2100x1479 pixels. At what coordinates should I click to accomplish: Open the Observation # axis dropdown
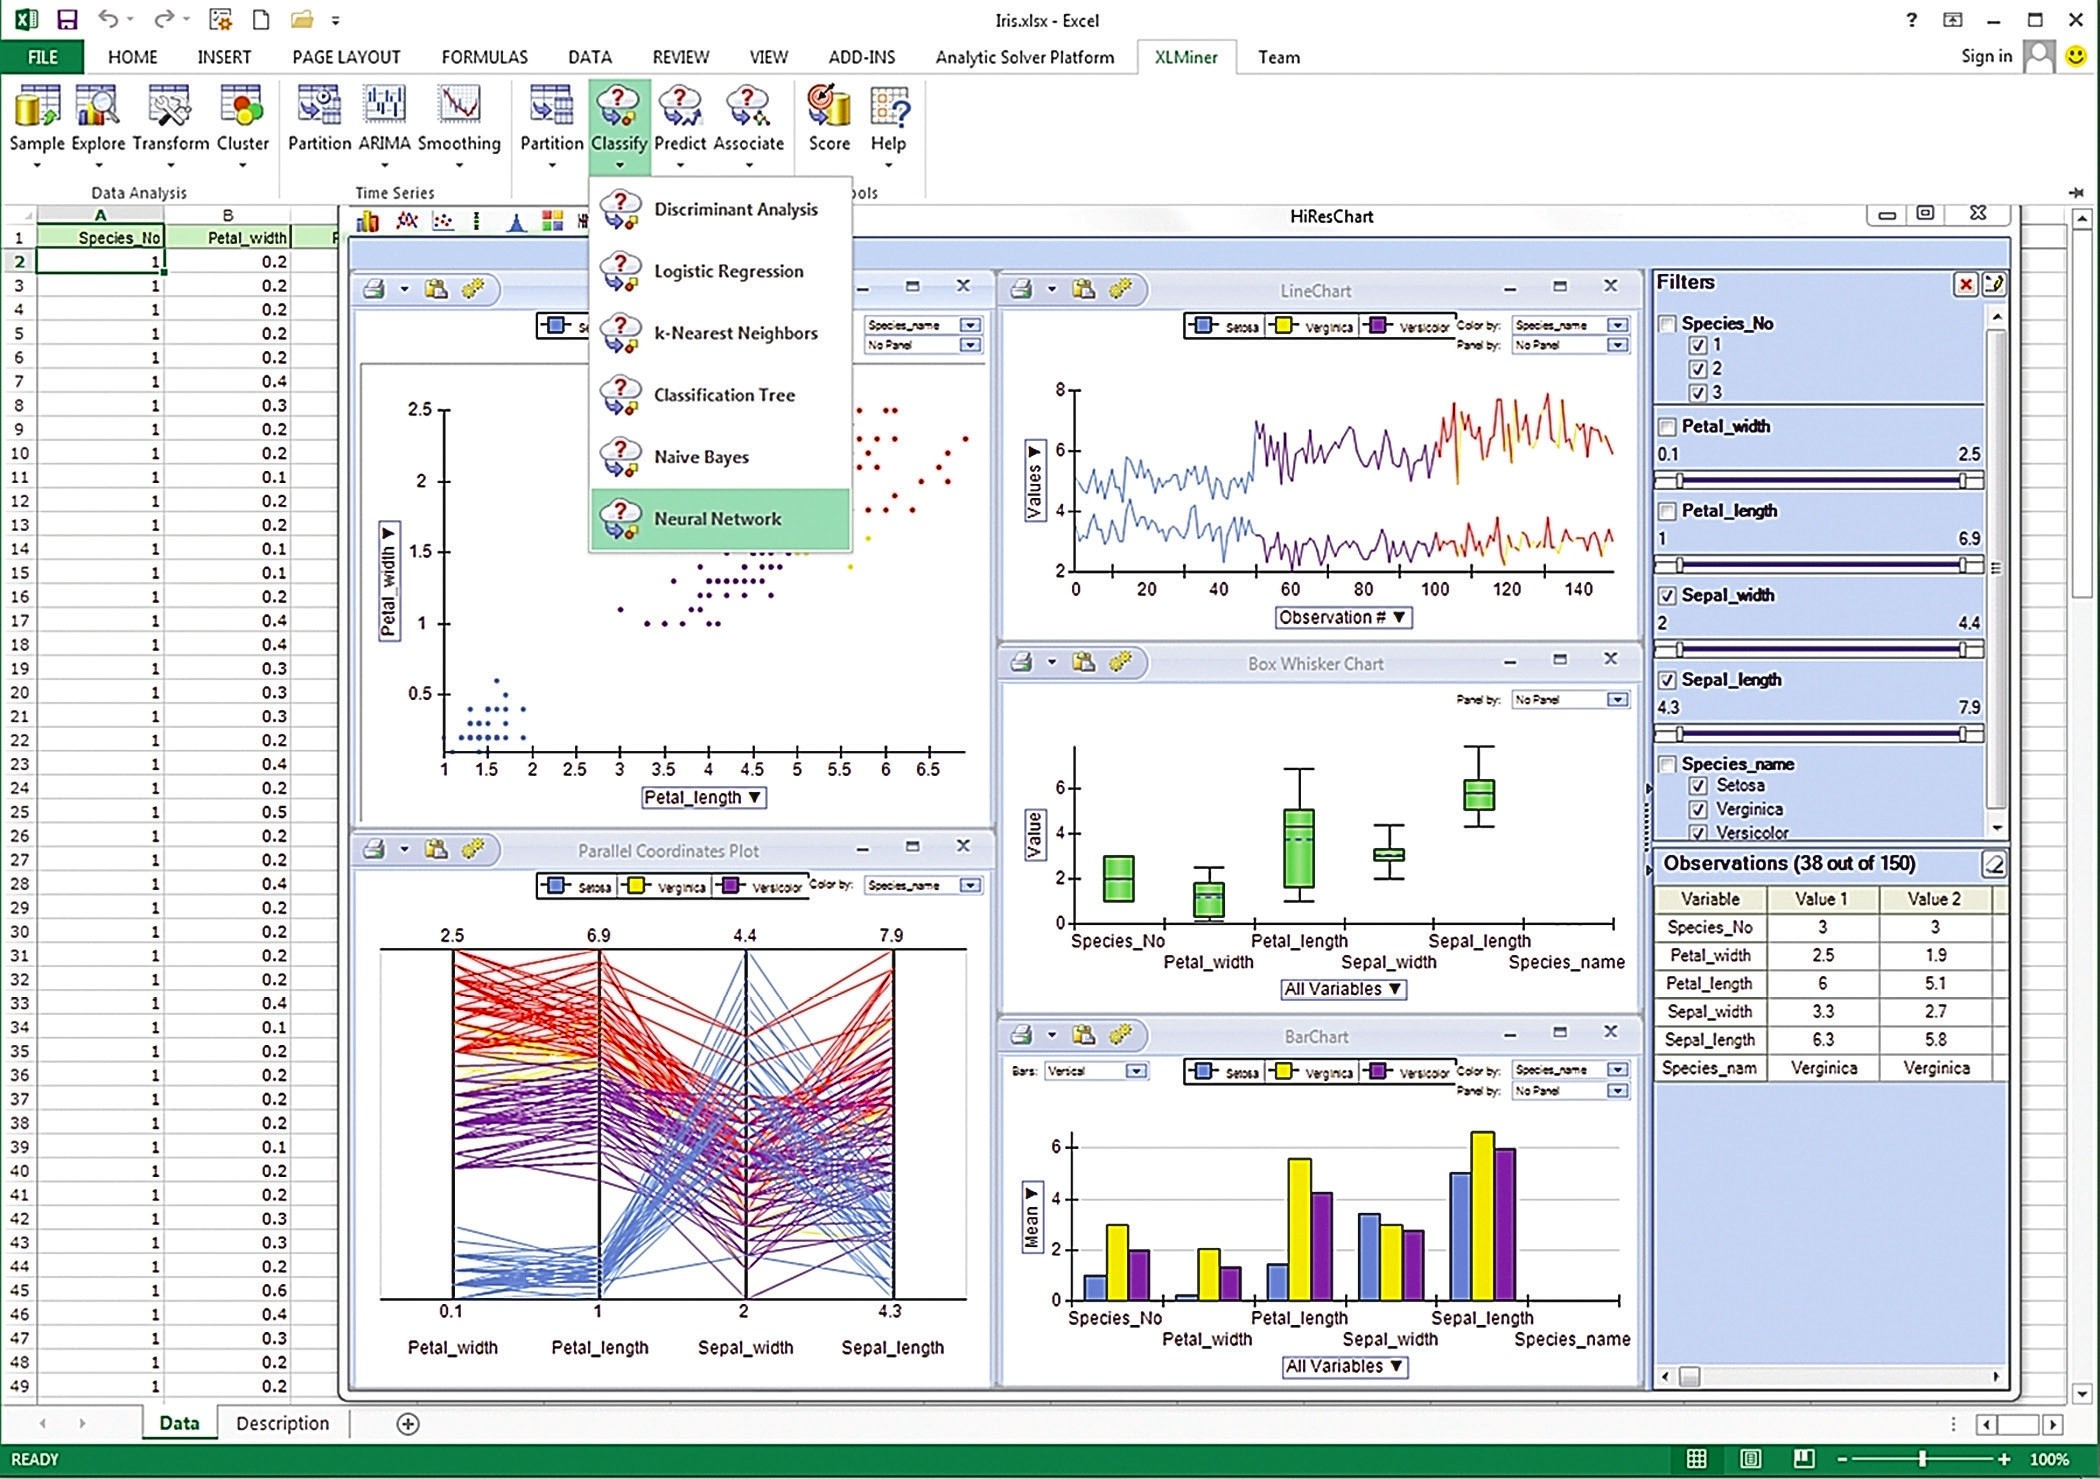click(x=1342, y=618)
